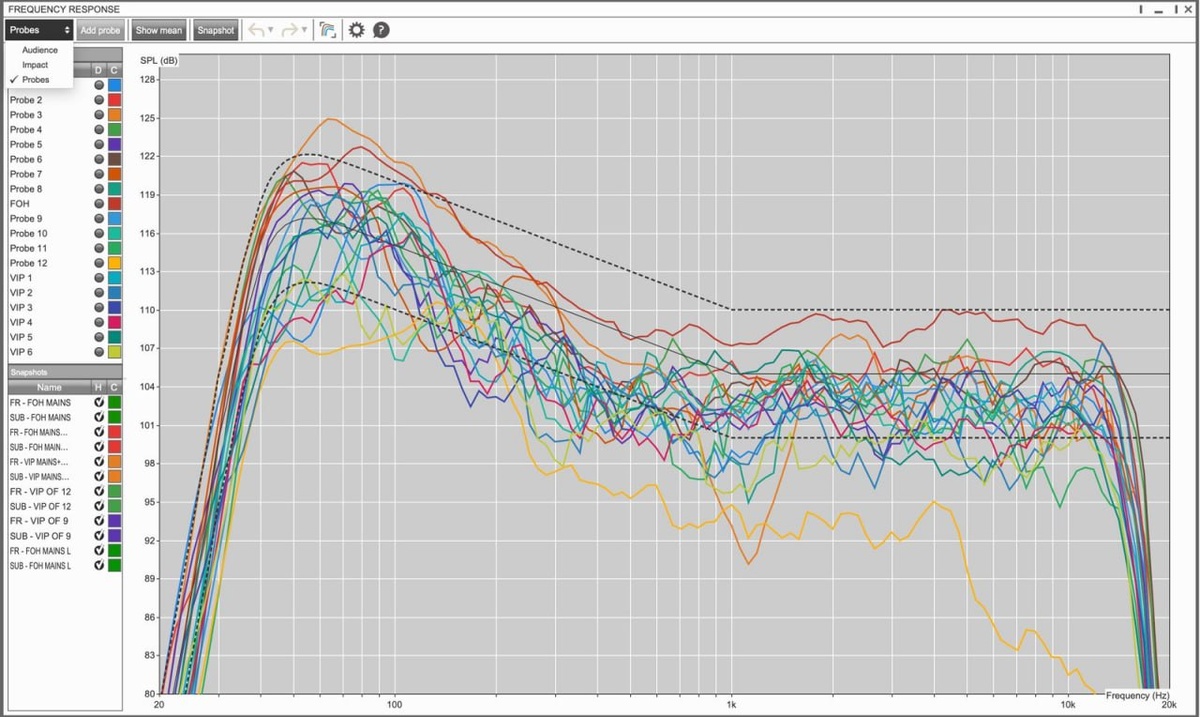Viewport: 1200px width, 717px height.
Task: Click the curve view icon beside redo
Action: click(x=328, y=30)
